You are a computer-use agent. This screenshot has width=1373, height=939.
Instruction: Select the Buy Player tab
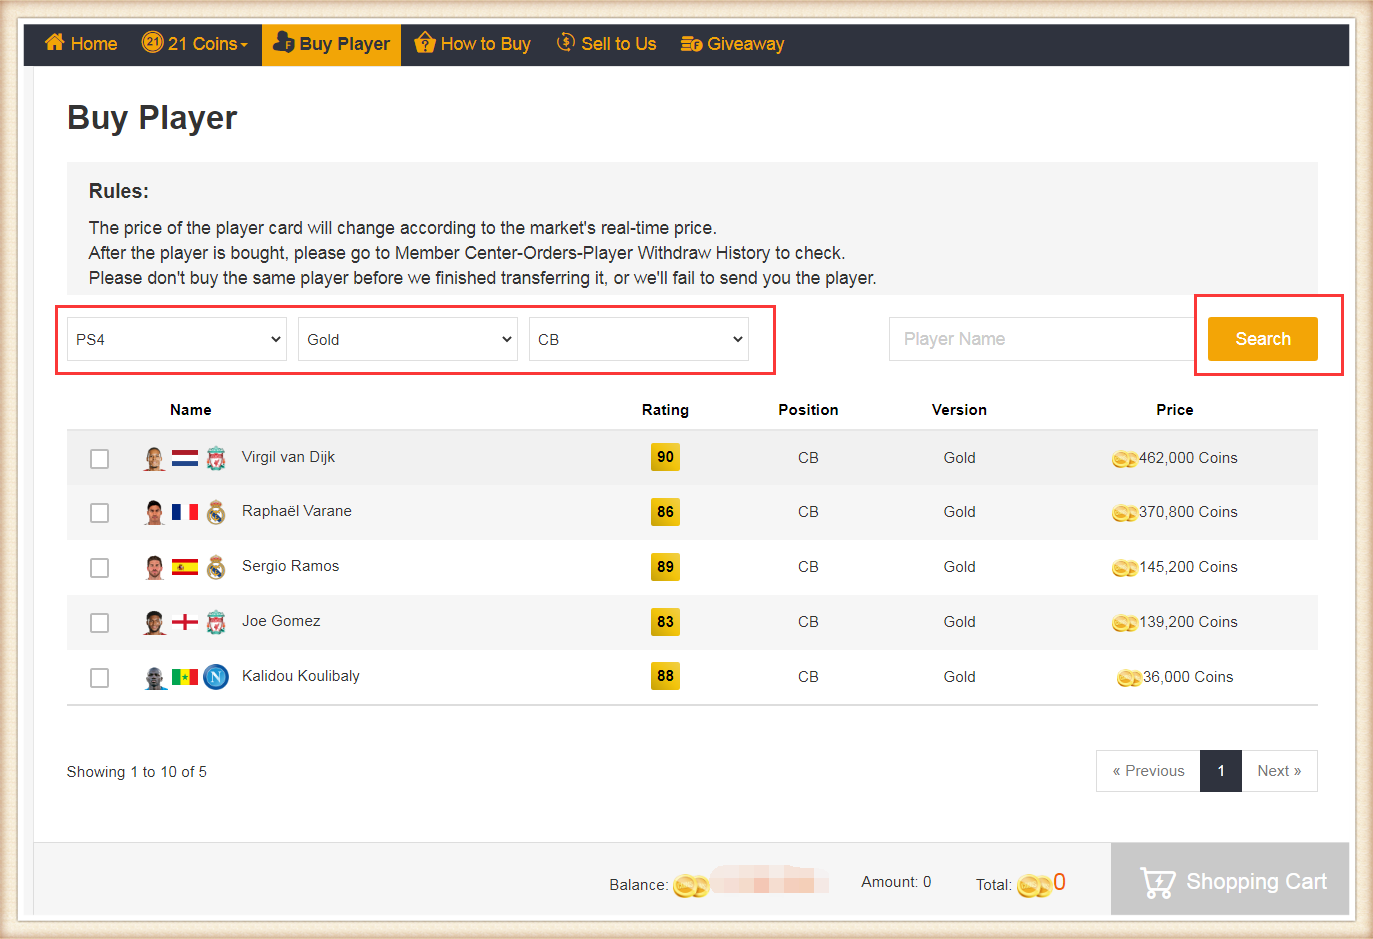coord(331,44)
